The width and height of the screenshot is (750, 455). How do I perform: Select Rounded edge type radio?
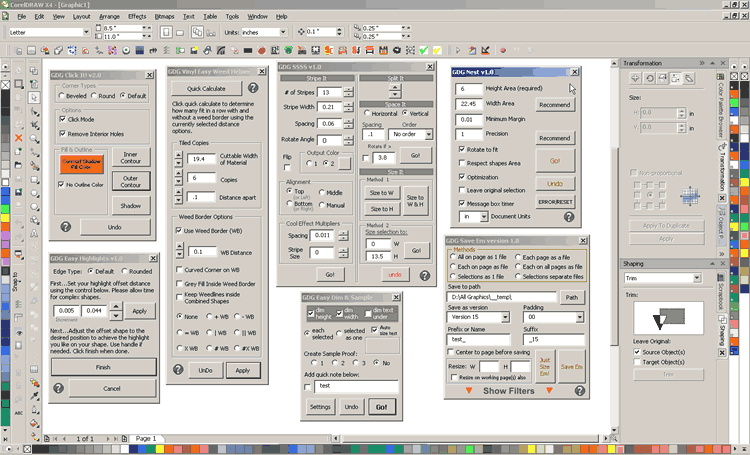[x=124, y=271]
